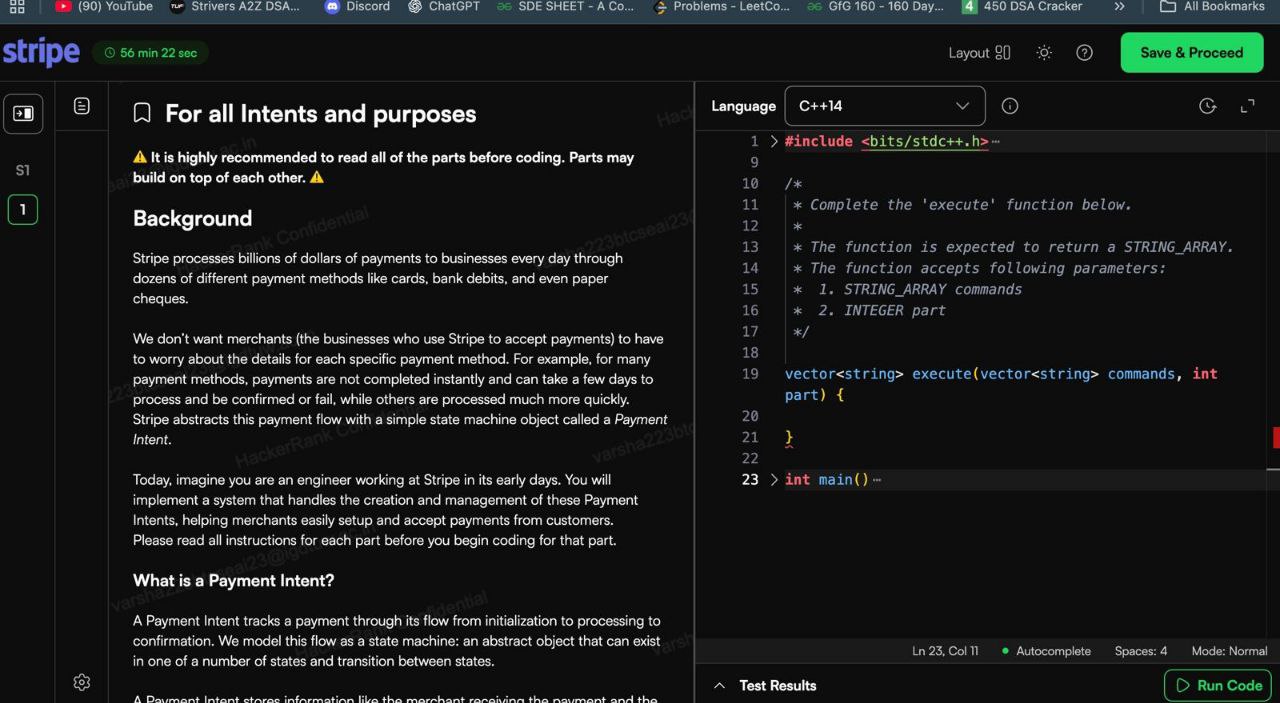Toggle Autocomplete in the status bar
This screenshot has height=703, width=1280.
[x=1046, y=651]
